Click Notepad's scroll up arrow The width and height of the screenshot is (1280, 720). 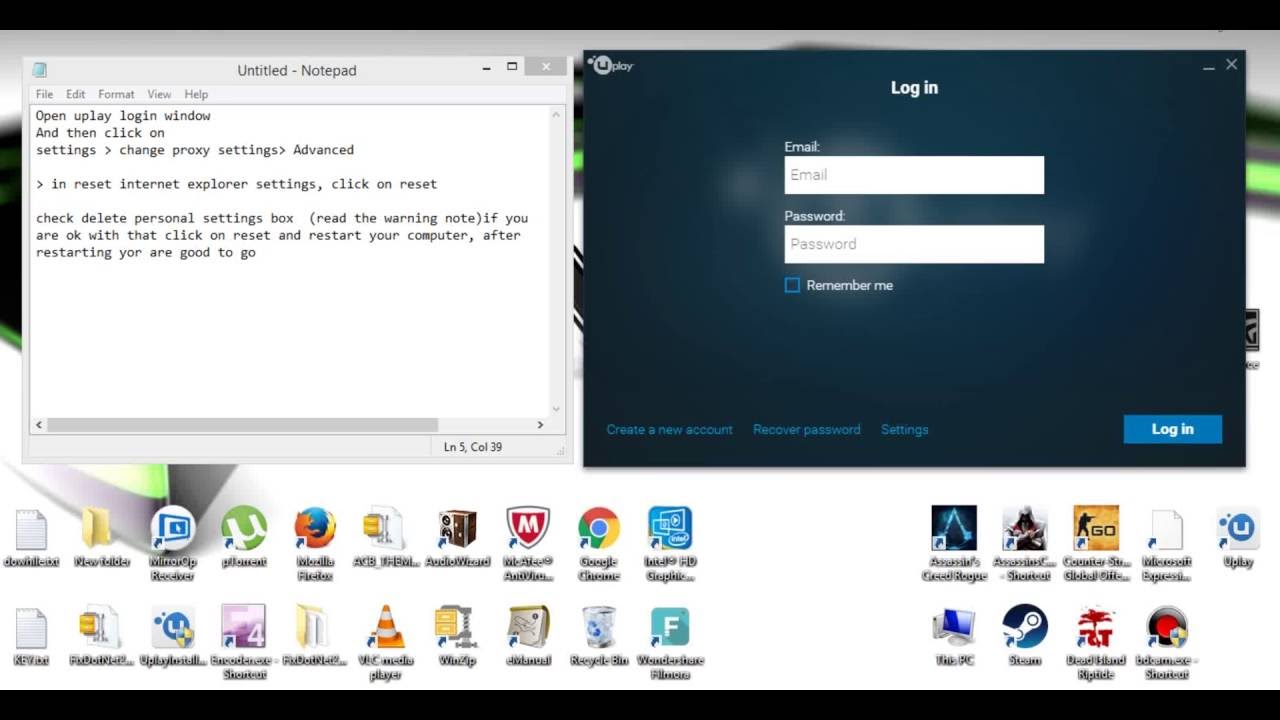557,115
